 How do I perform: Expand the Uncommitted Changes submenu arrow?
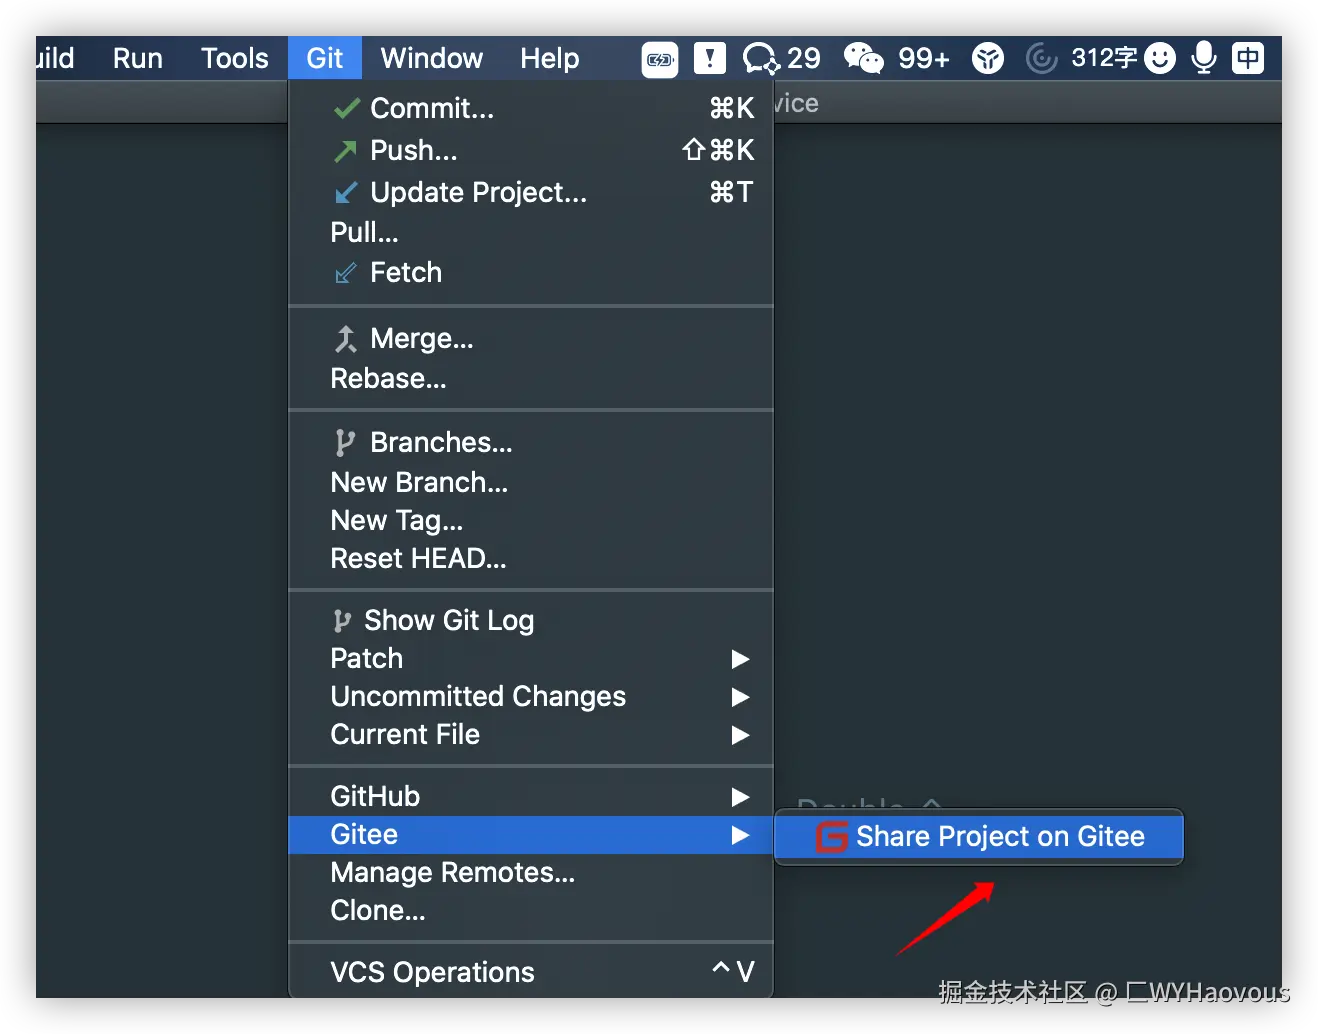[x=740, y=697]
